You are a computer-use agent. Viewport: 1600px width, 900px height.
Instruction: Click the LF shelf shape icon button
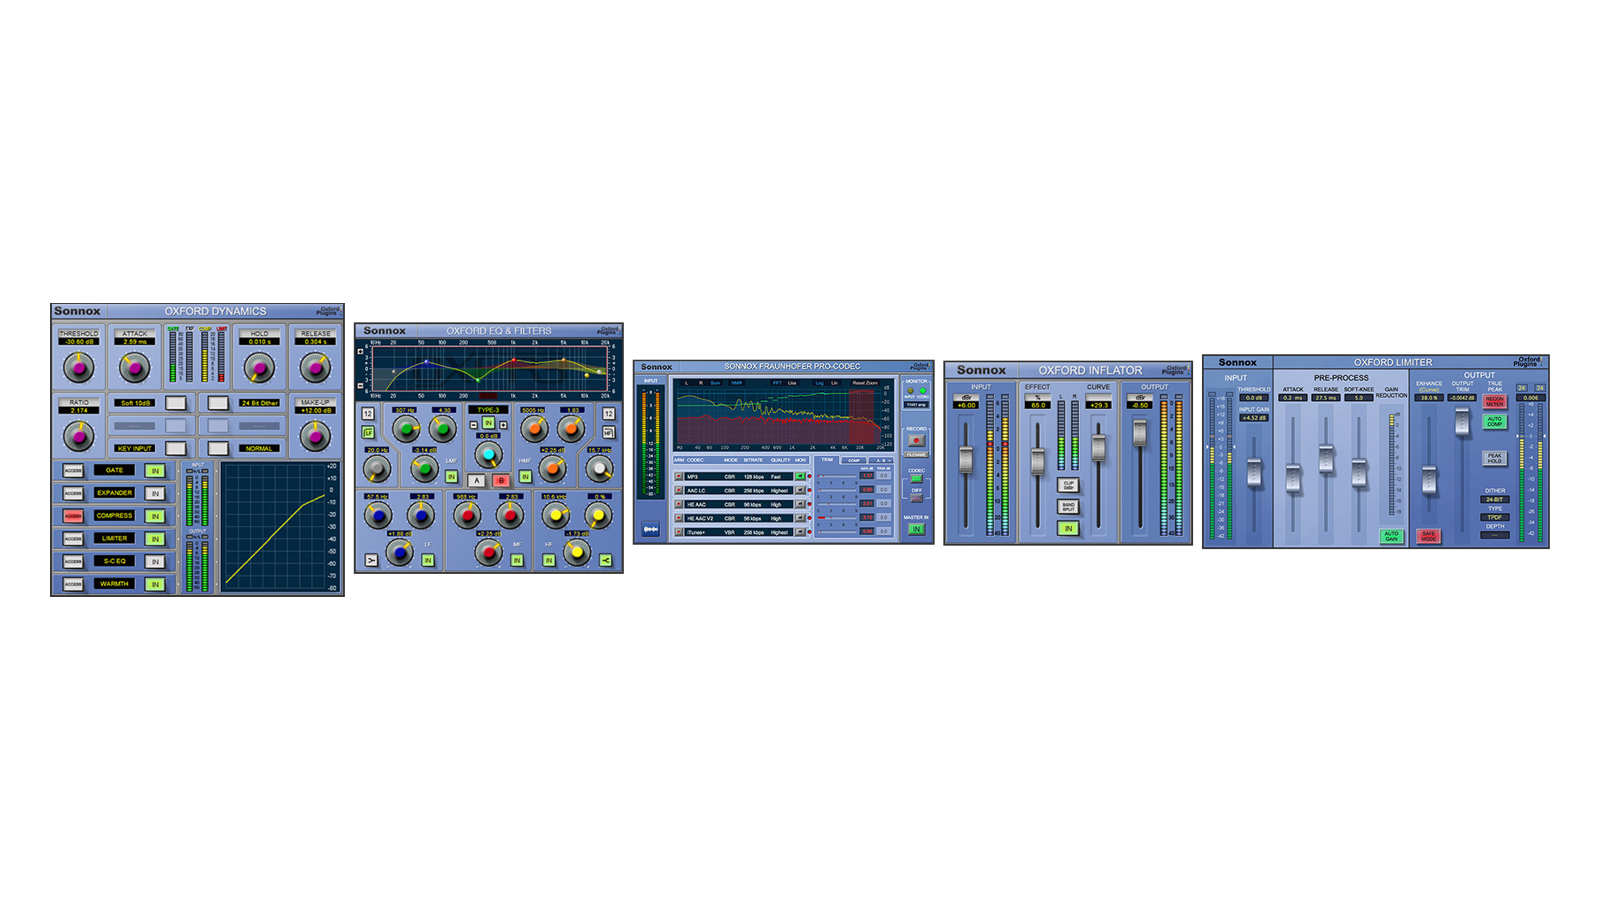tap(371, 560)
